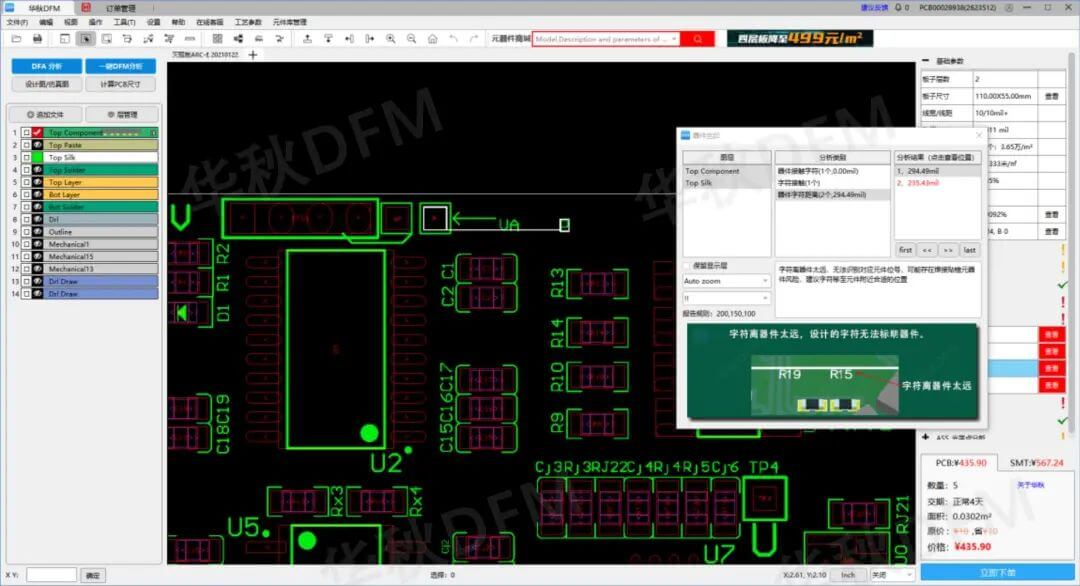Expand the component search box dropdown arrow
This screenshot has height=586, width=1080.
click(674, 39)
